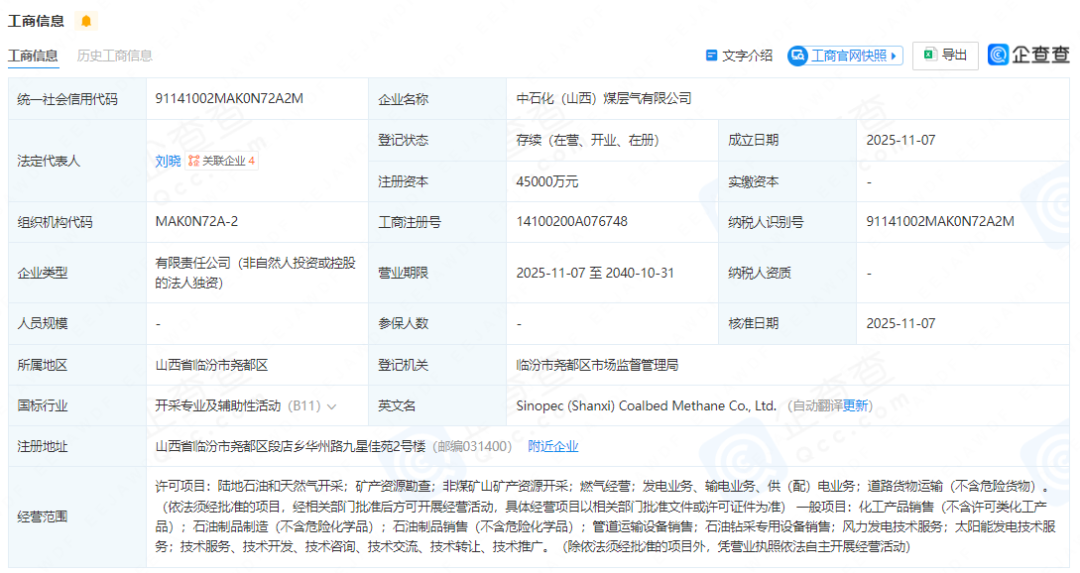Select region 山西省临汾市尧都区

click(x=211, y=365)
